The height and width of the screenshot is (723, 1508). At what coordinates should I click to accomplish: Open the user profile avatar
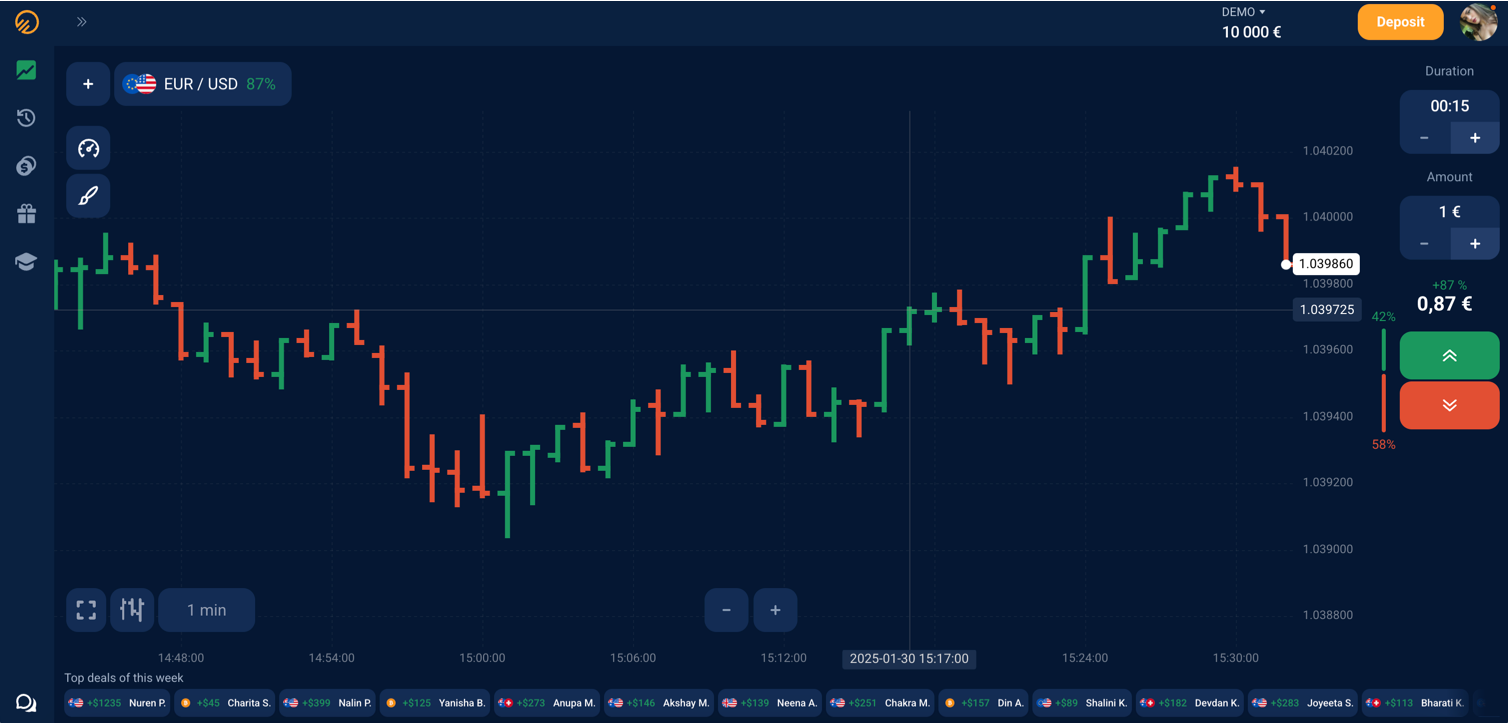[x=1478, y=22]
